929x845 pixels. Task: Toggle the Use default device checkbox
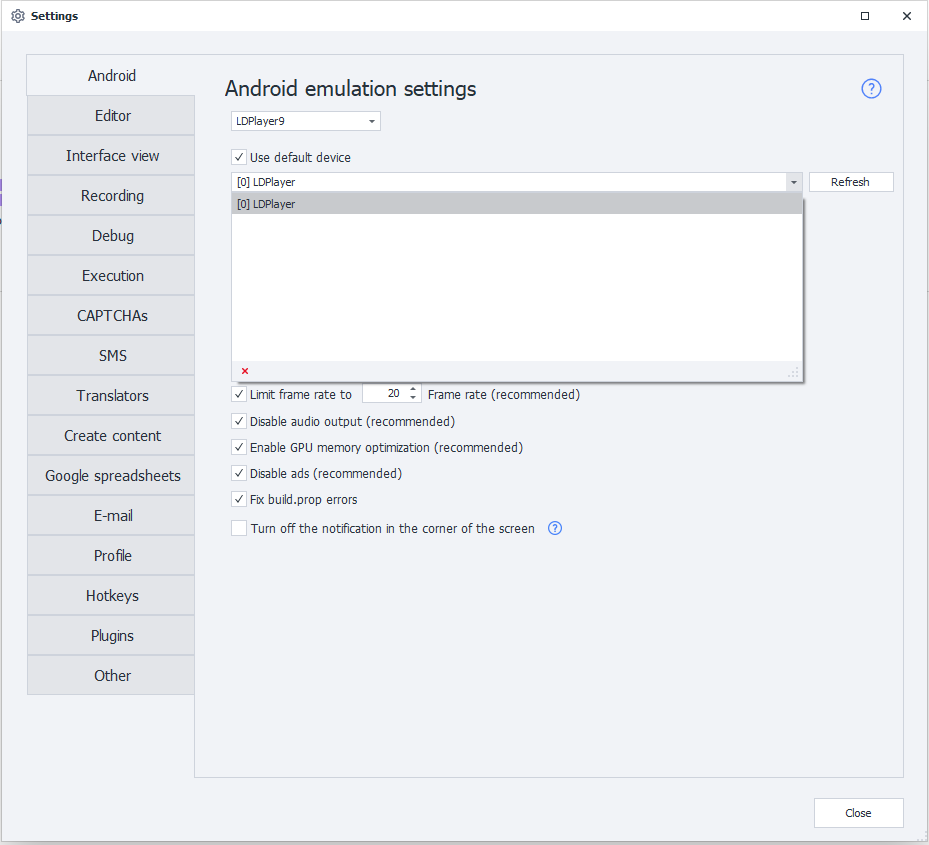pyautogui.click(x=239, y=157)
